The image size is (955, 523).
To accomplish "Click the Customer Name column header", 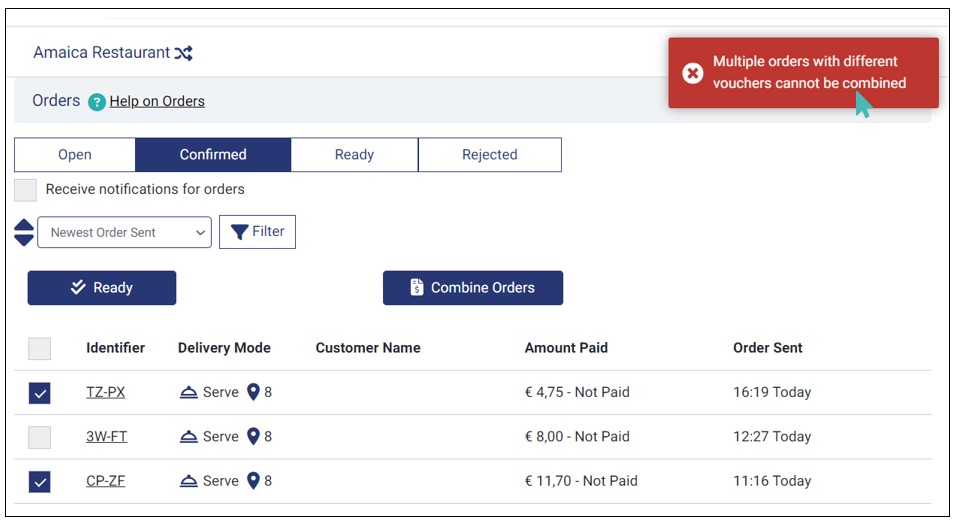I will 368,348.
